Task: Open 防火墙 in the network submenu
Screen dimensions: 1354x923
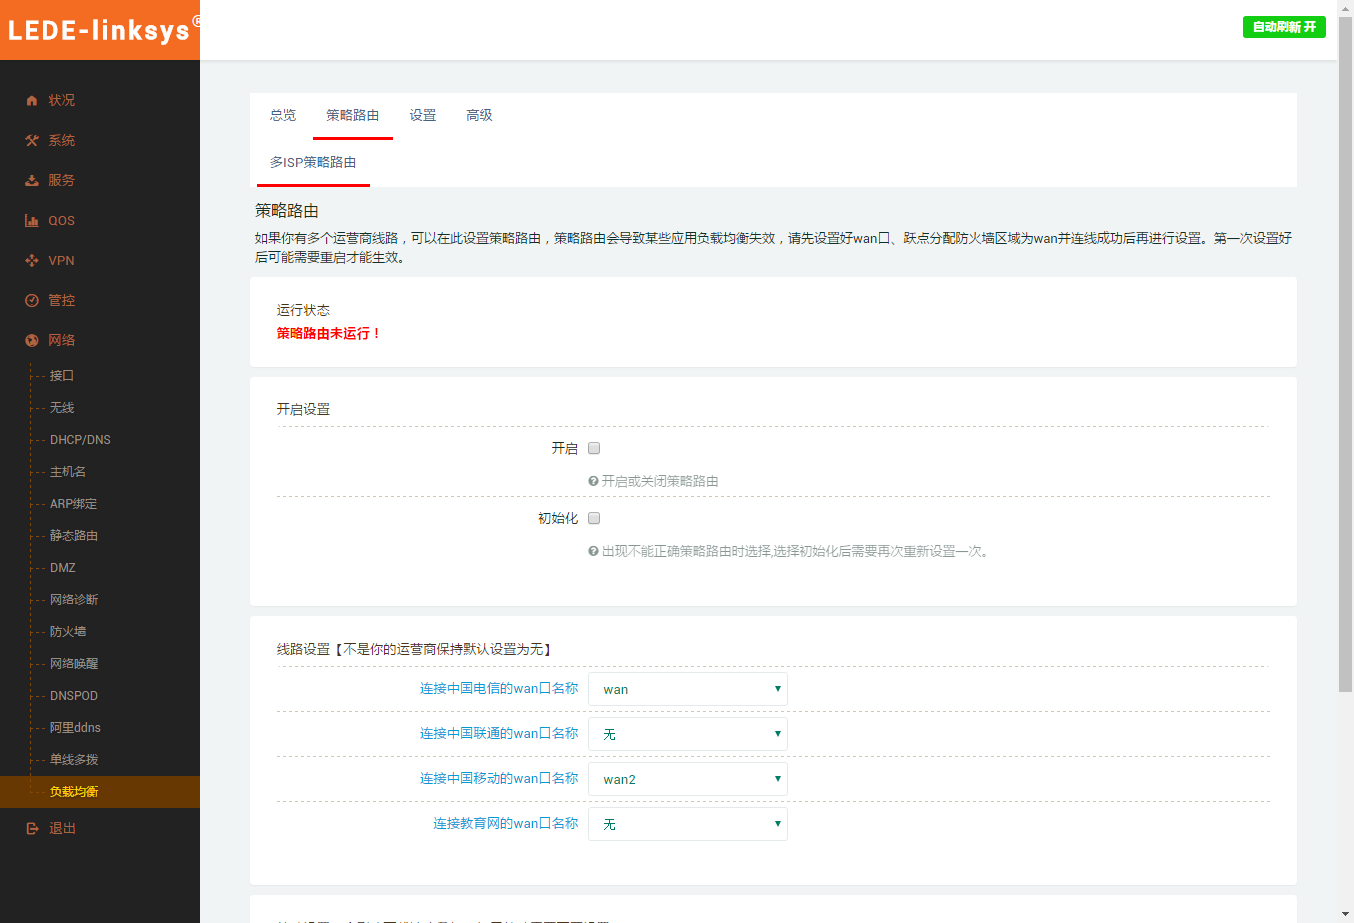Action: pos(68,631)
